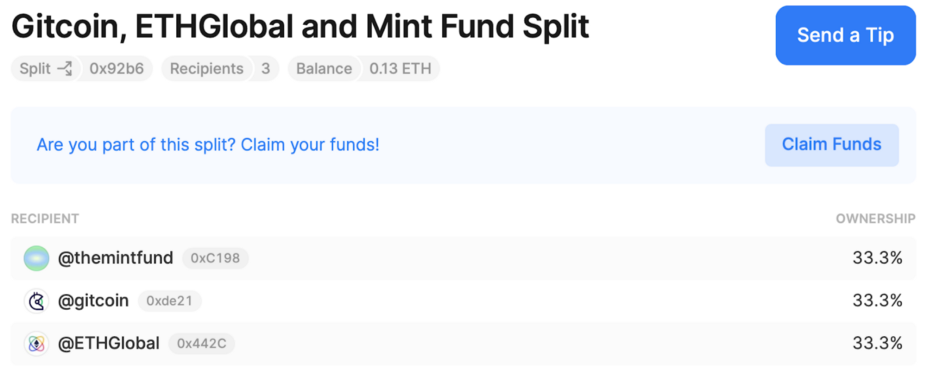Click the page title heading
Viewport: 933px width, 367px height.
point(300,27)
